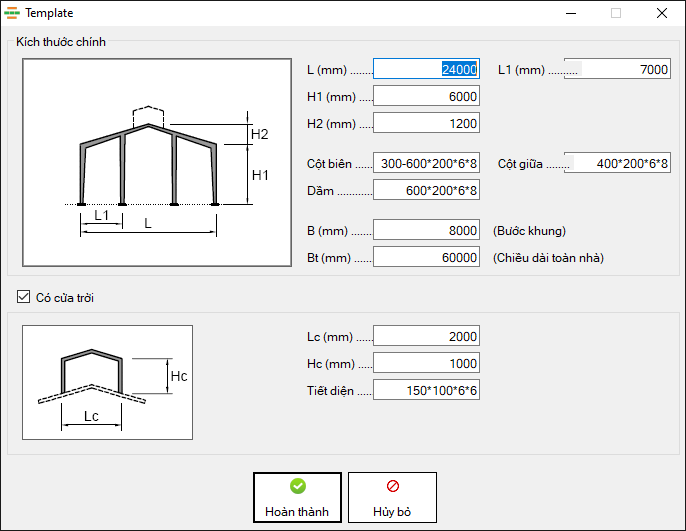Click the H2 (mm) field showing 1200

(x=427, y=123)
